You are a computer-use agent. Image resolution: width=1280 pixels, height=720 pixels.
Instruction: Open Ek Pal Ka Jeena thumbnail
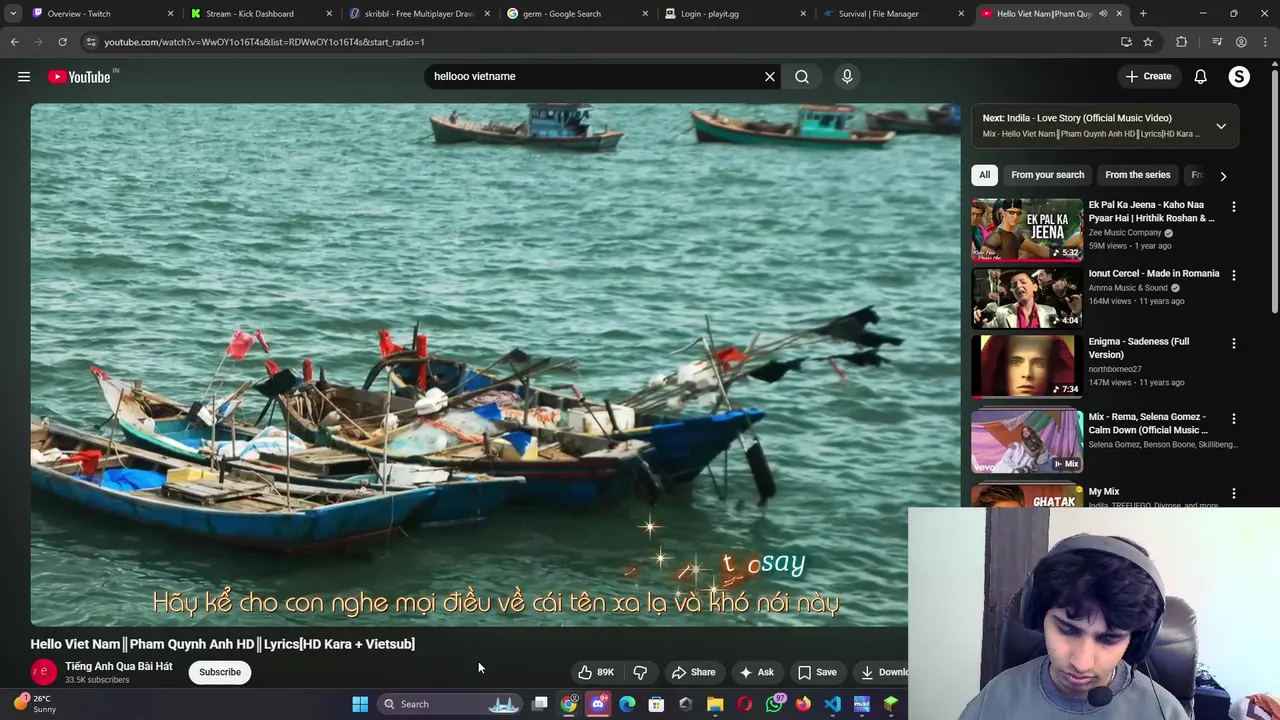point(1027,229)
